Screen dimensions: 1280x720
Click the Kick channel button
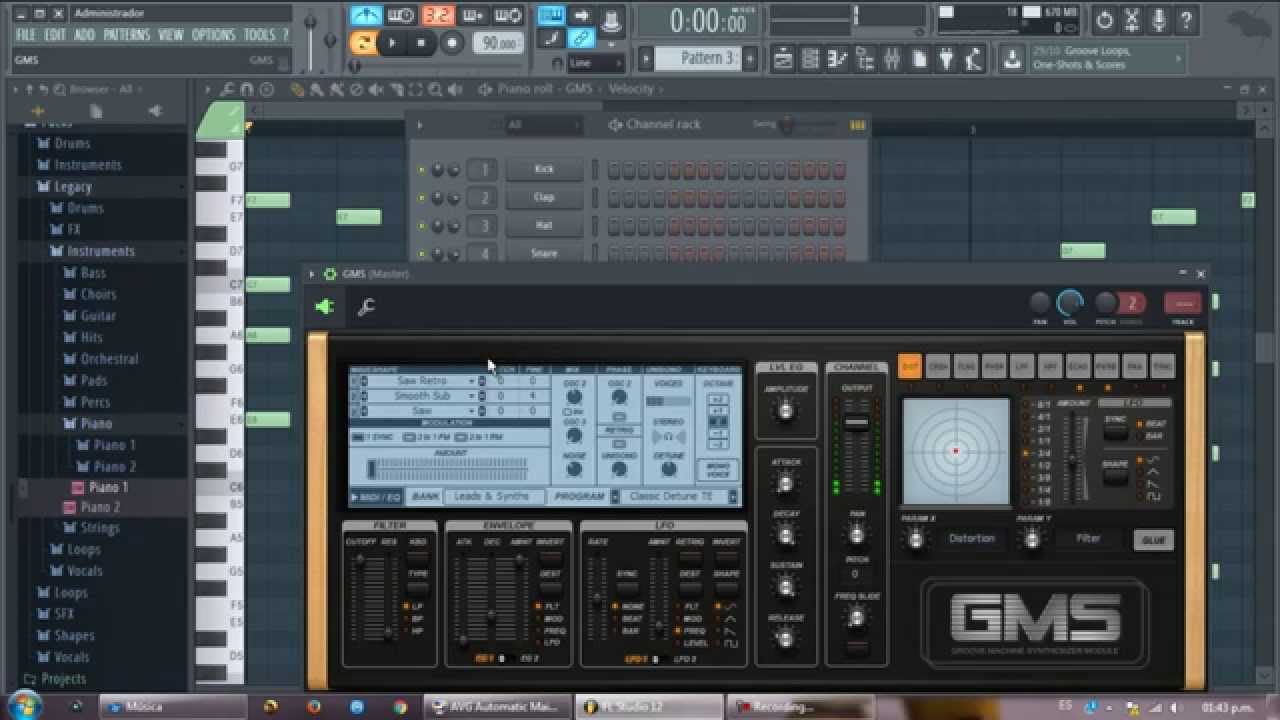[544, 170]
